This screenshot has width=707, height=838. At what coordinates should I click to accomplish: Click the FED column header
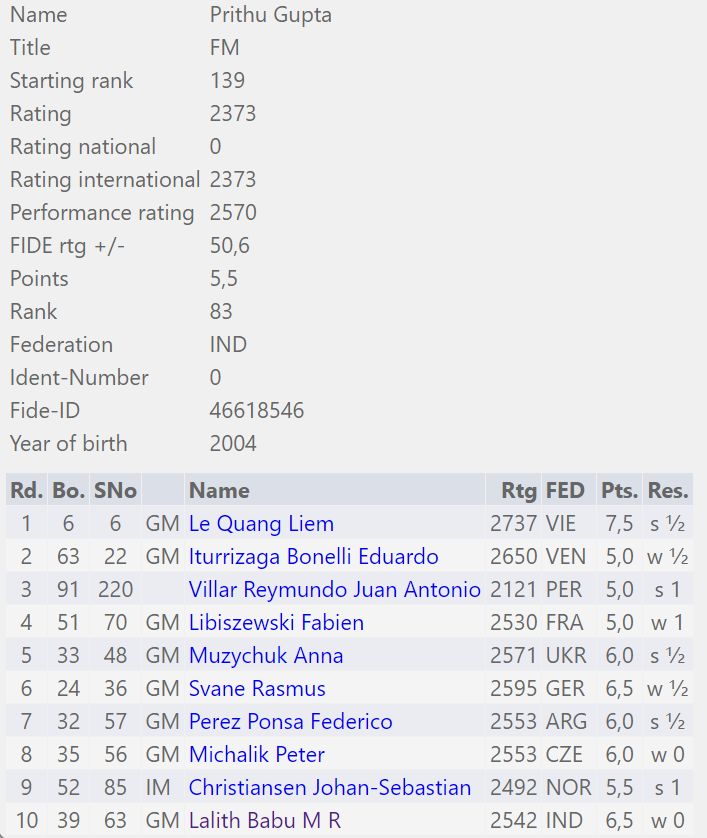coord(565,491)
